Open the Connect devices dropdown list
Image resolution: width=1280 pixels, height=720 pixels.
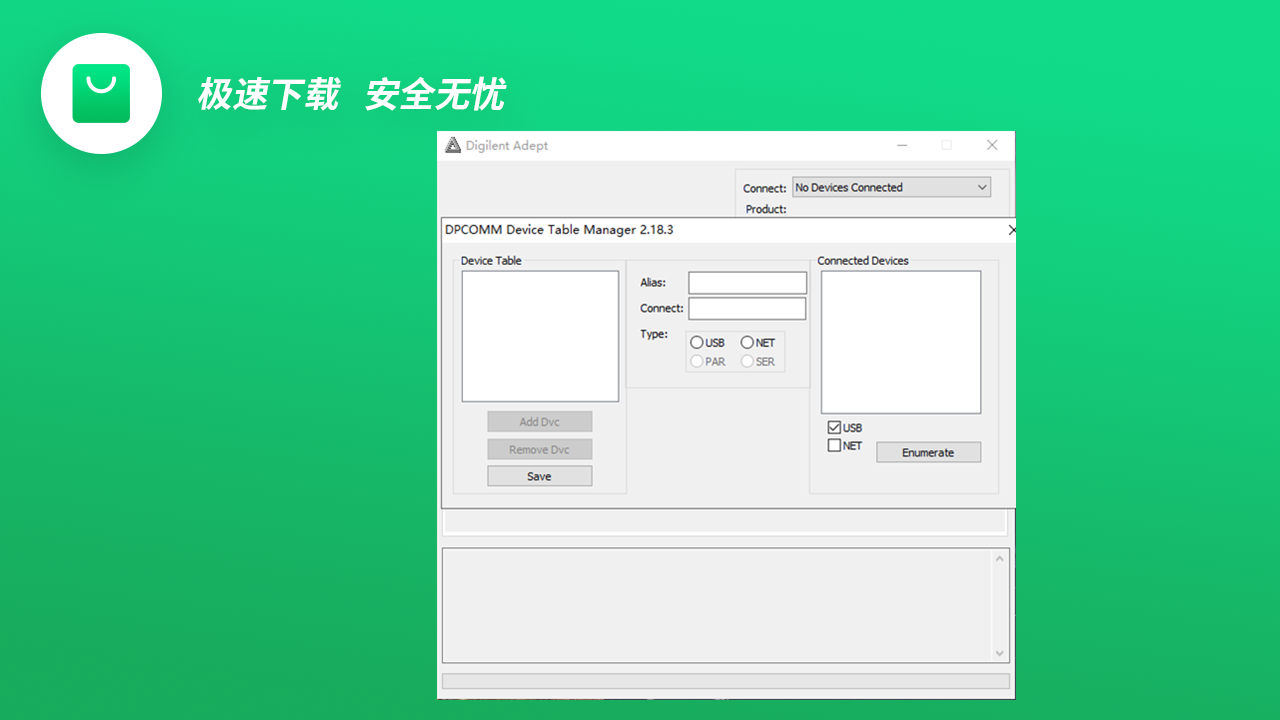click(981, 187)
